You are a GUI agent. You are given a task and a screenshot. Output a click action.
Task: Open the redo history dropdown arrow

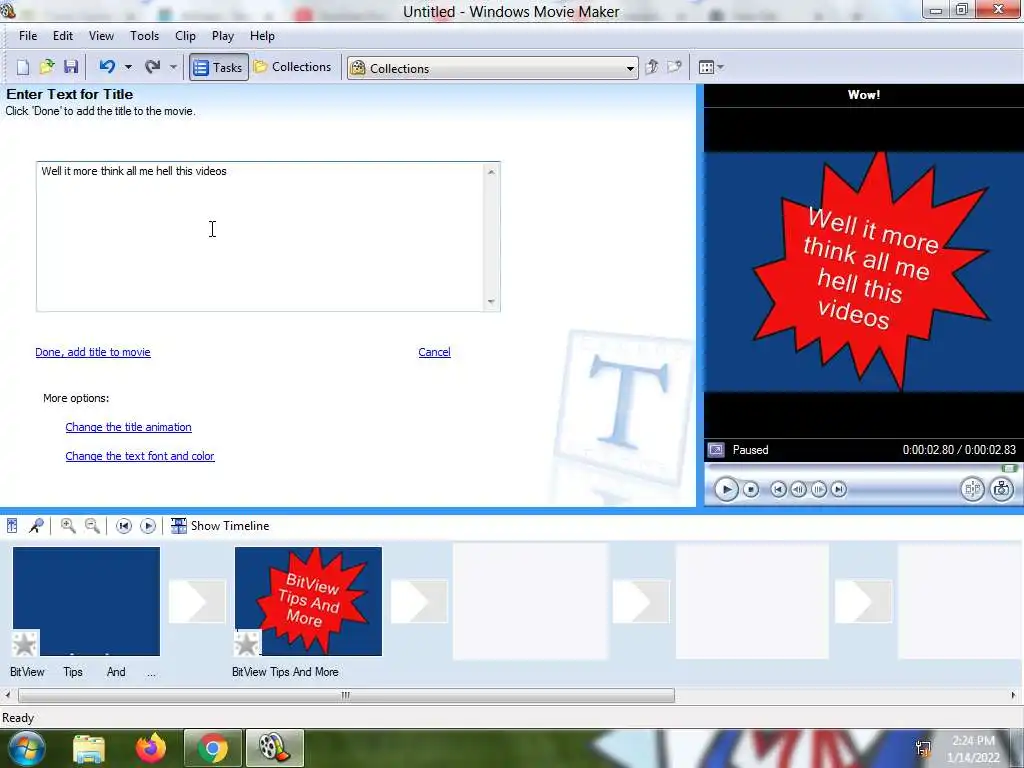point(173,67)
